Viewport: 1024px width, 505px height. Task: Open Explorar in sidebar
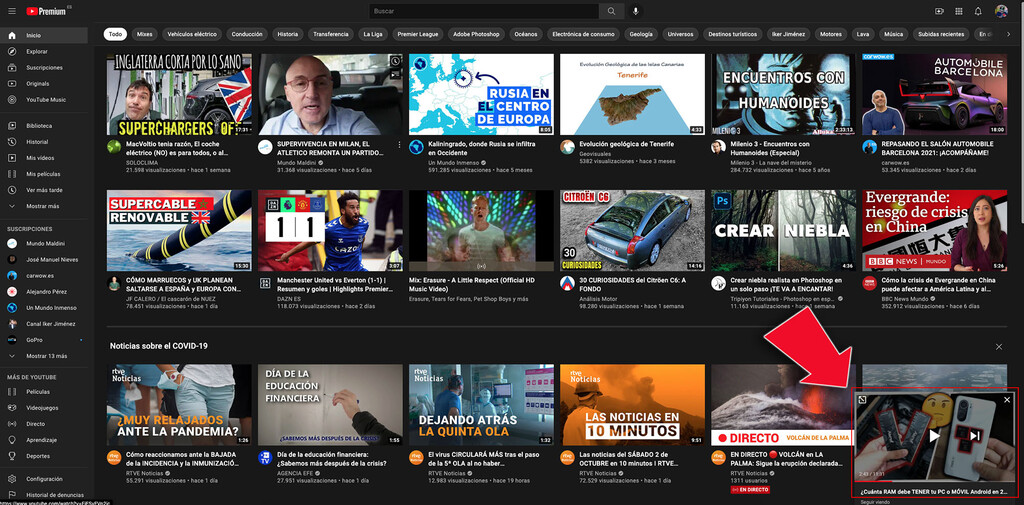pyautogui.click(x=44, y=52)
